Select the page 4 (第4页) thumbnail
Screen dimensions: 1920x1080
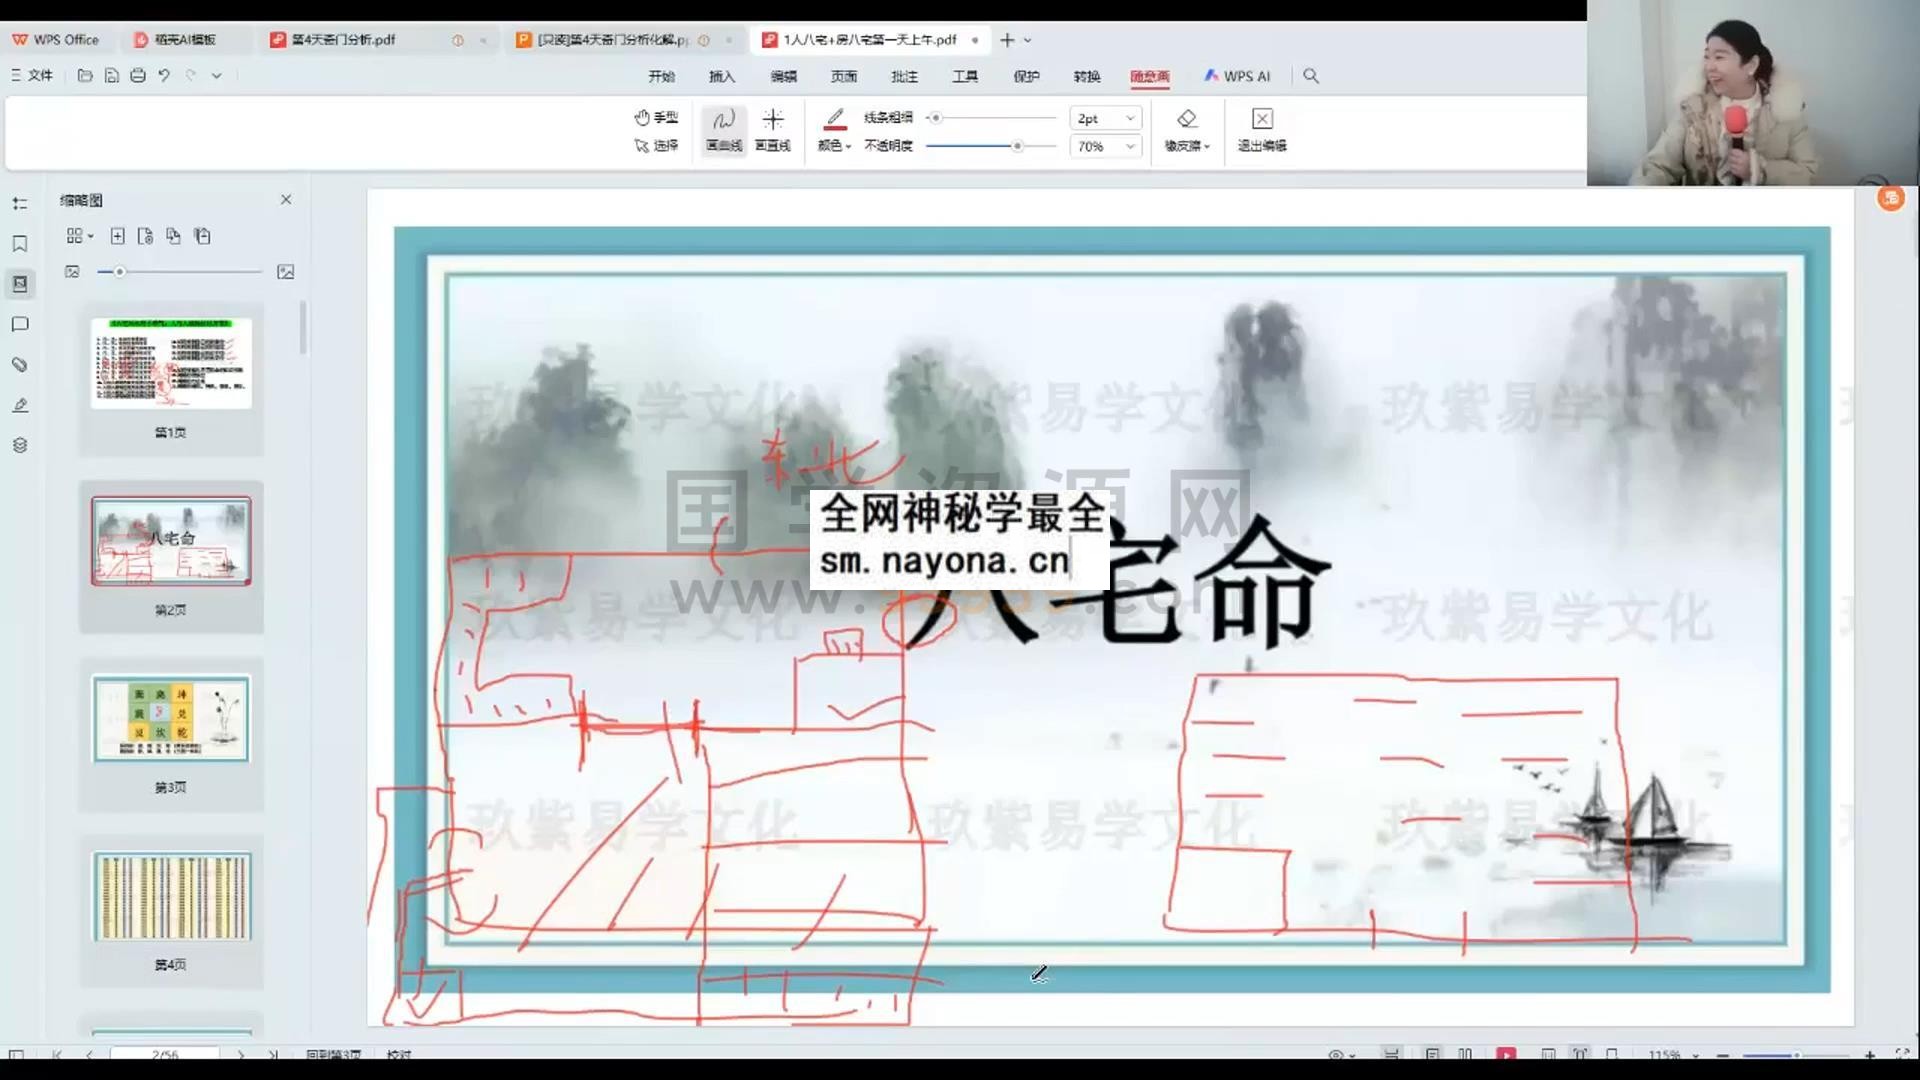click(x=171, y=896)
